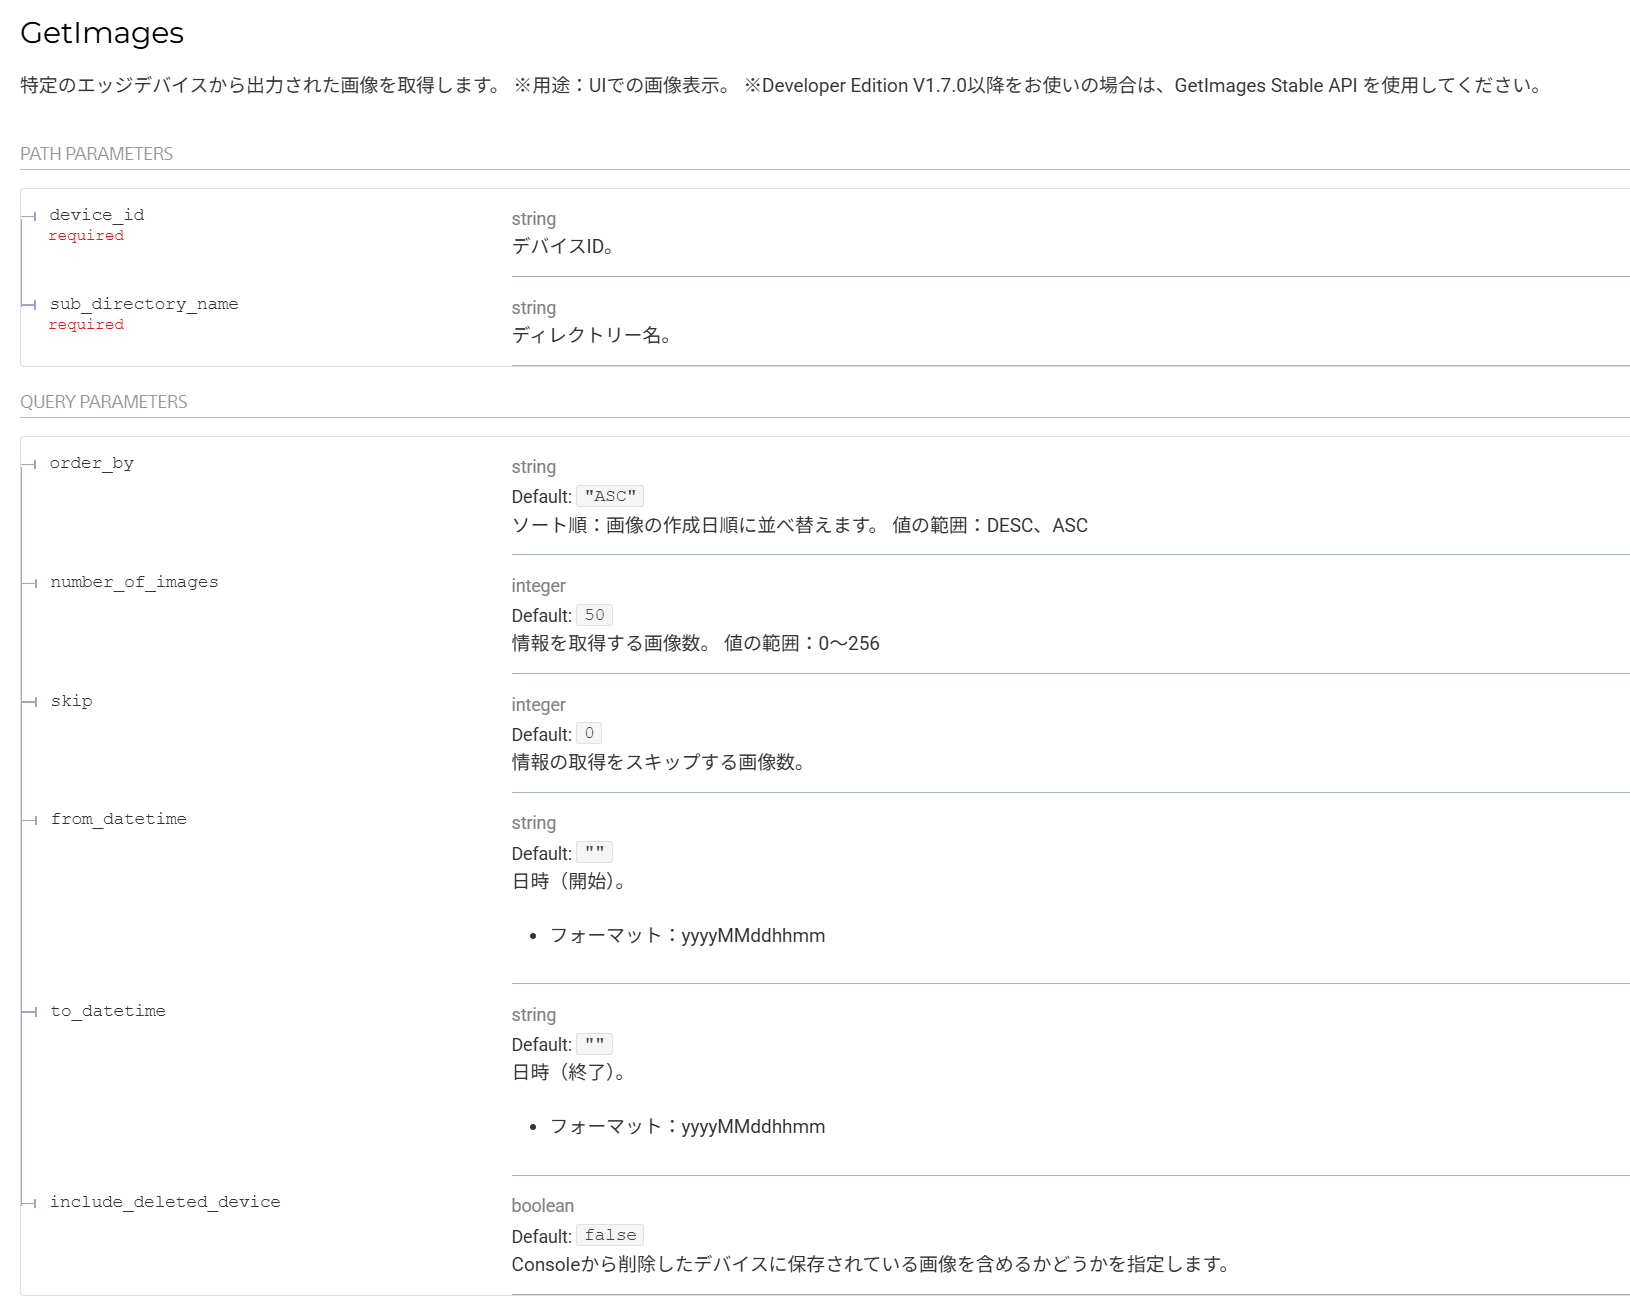The height and width of the screenshot is (1306, 1630).
Task: Click the "ASC" default value of order_by
Action: point(610,496)
